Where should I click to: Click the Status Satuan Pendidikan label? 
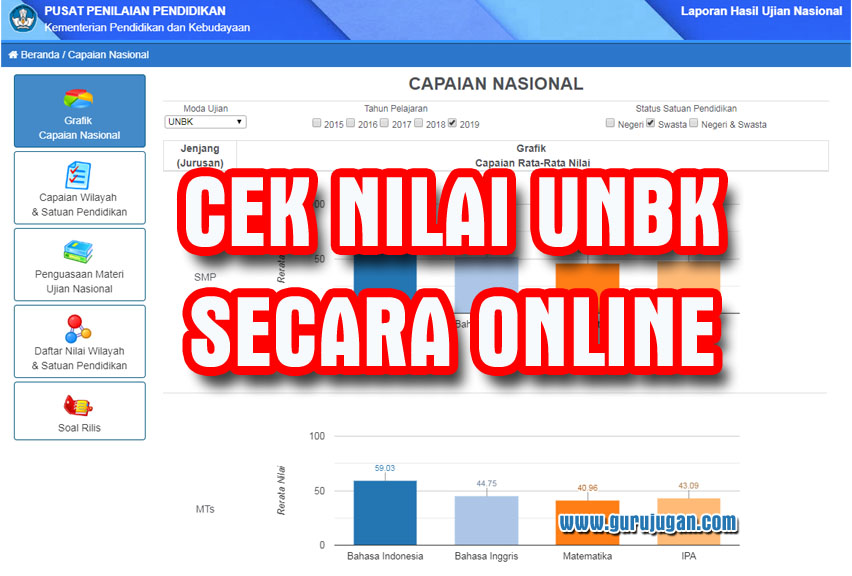point(686,109)
